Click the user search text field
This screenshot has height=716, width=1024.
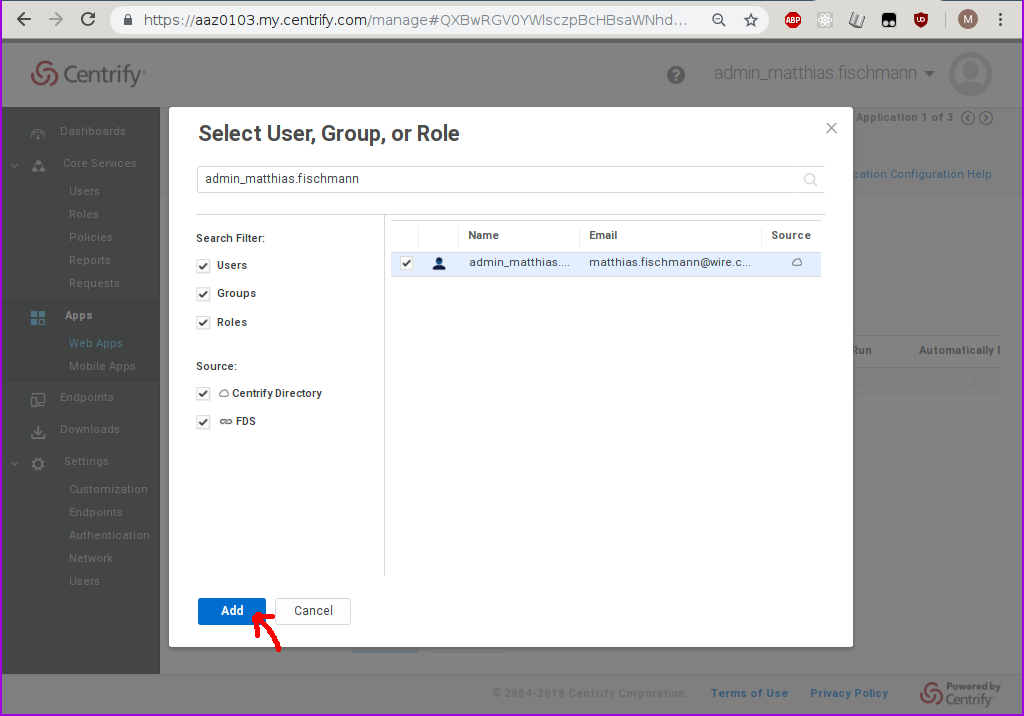pyautogui.click(x=495, y=180)
